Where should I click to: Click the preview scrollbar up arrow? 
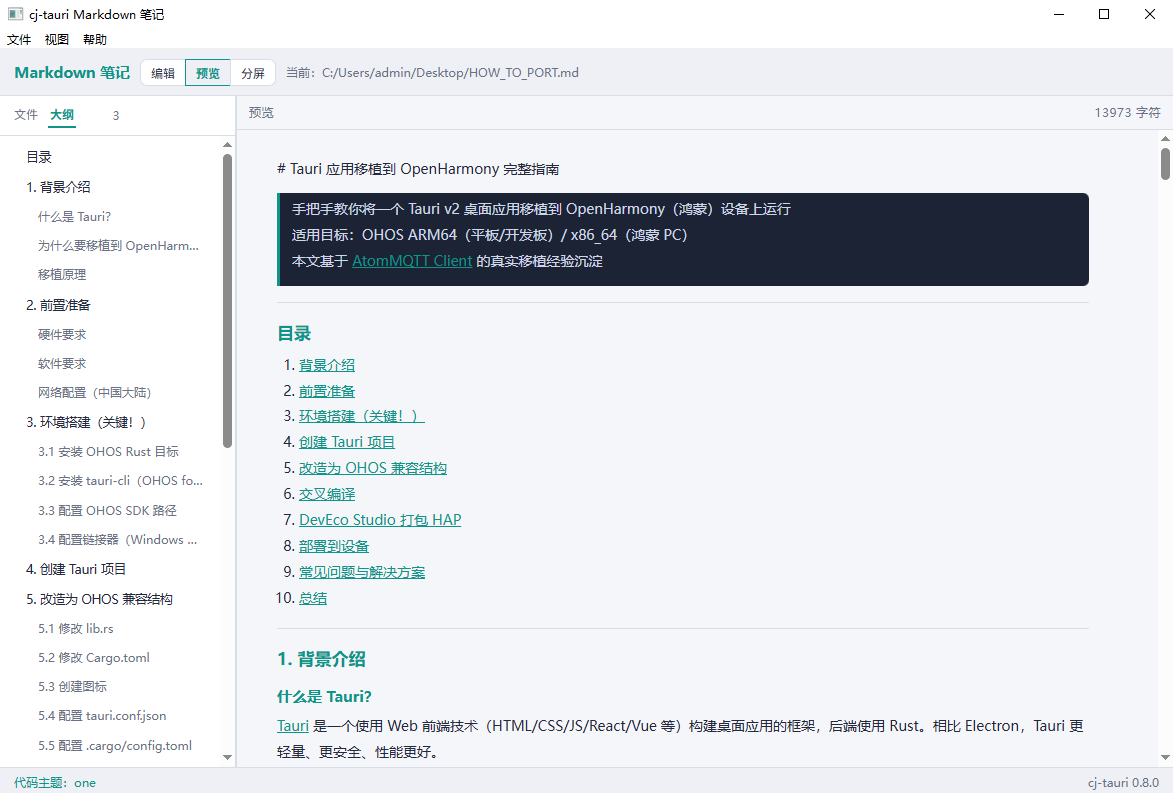tap(1165, 138)
